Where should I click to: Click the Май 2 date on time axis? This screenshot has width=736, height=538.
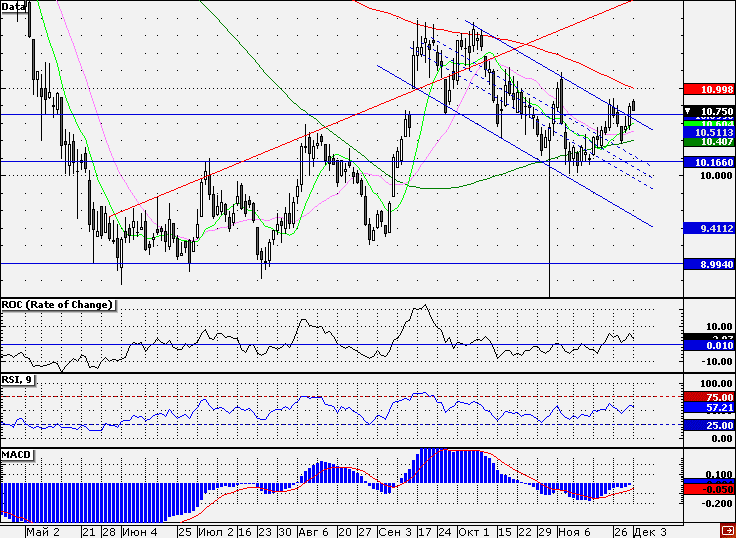(42, 531)
